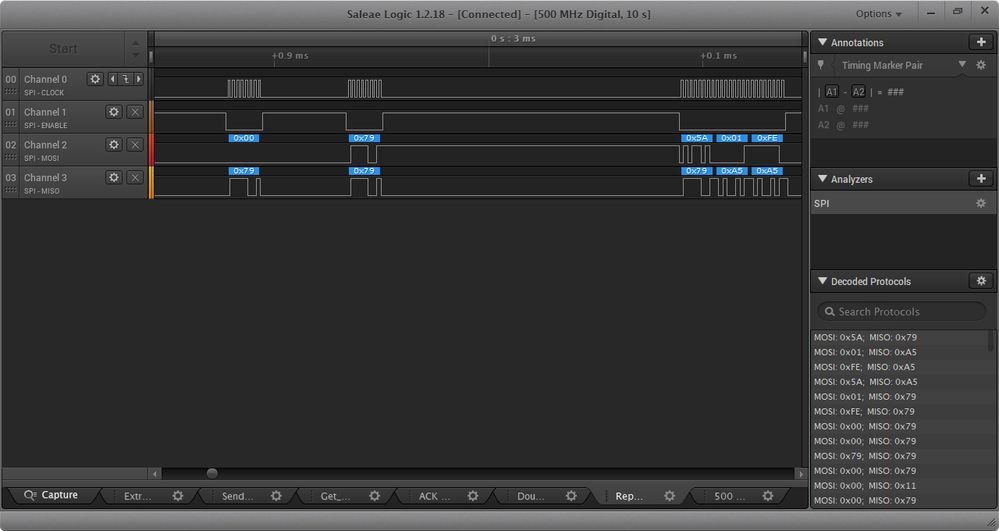Minimize the Saleae Logic window
This screenshot has width=999, height=531.
[x=931, y=12]
